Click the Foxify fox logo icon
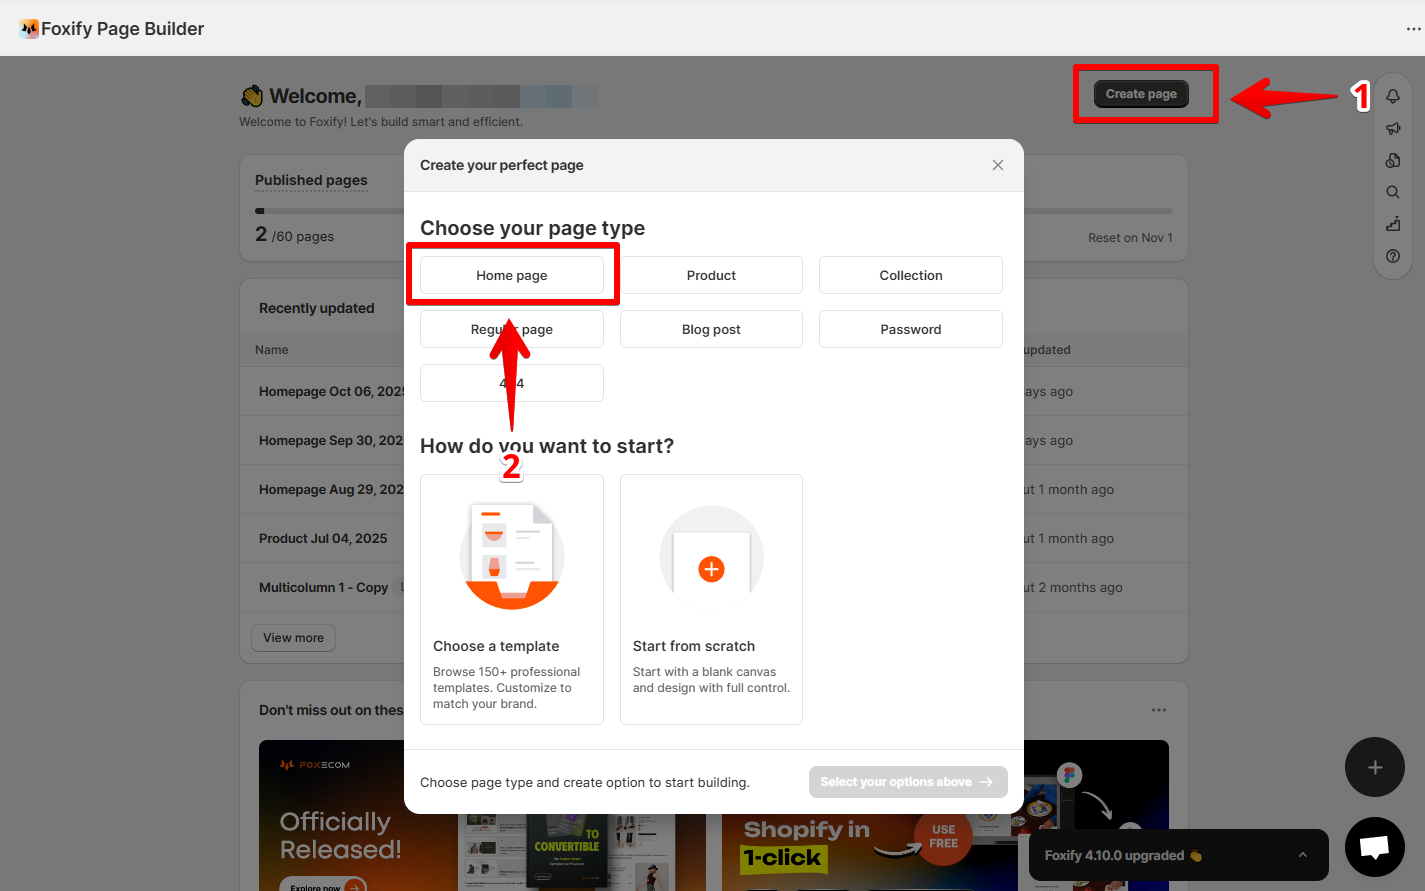 [29, 29]
